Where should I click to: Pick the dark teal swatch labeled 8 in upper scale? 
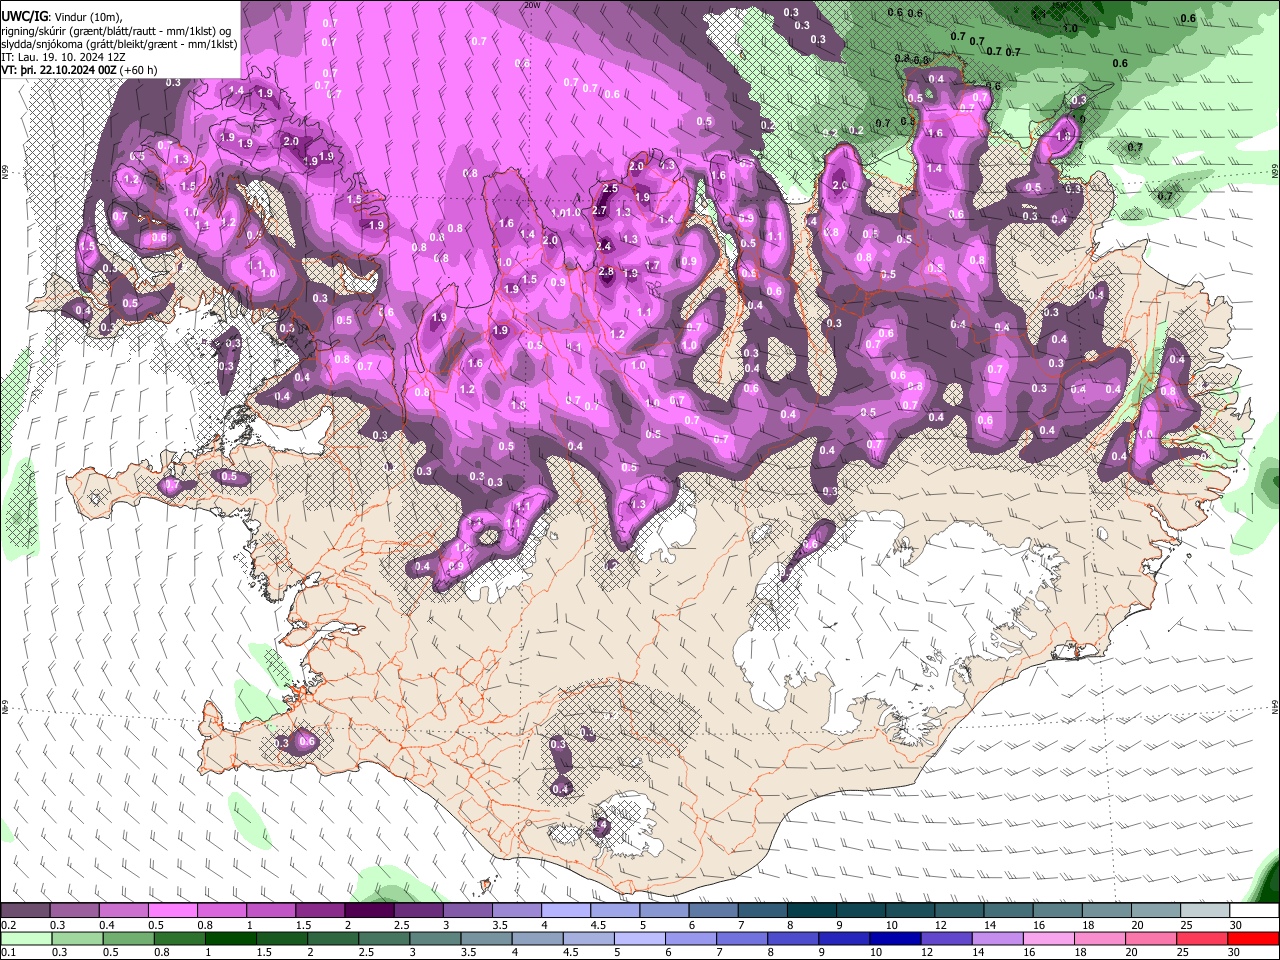pos(812,911)
